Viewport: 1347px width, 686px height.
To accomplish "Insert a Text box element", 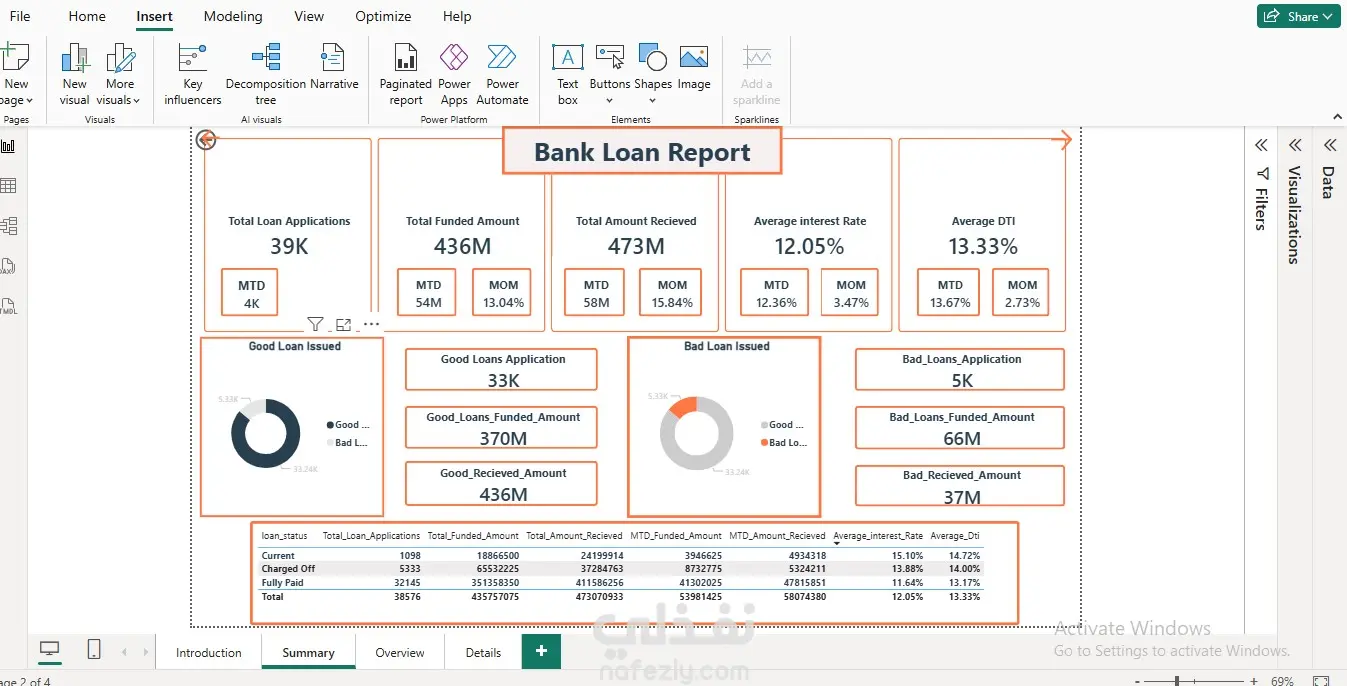I will 567,73.
